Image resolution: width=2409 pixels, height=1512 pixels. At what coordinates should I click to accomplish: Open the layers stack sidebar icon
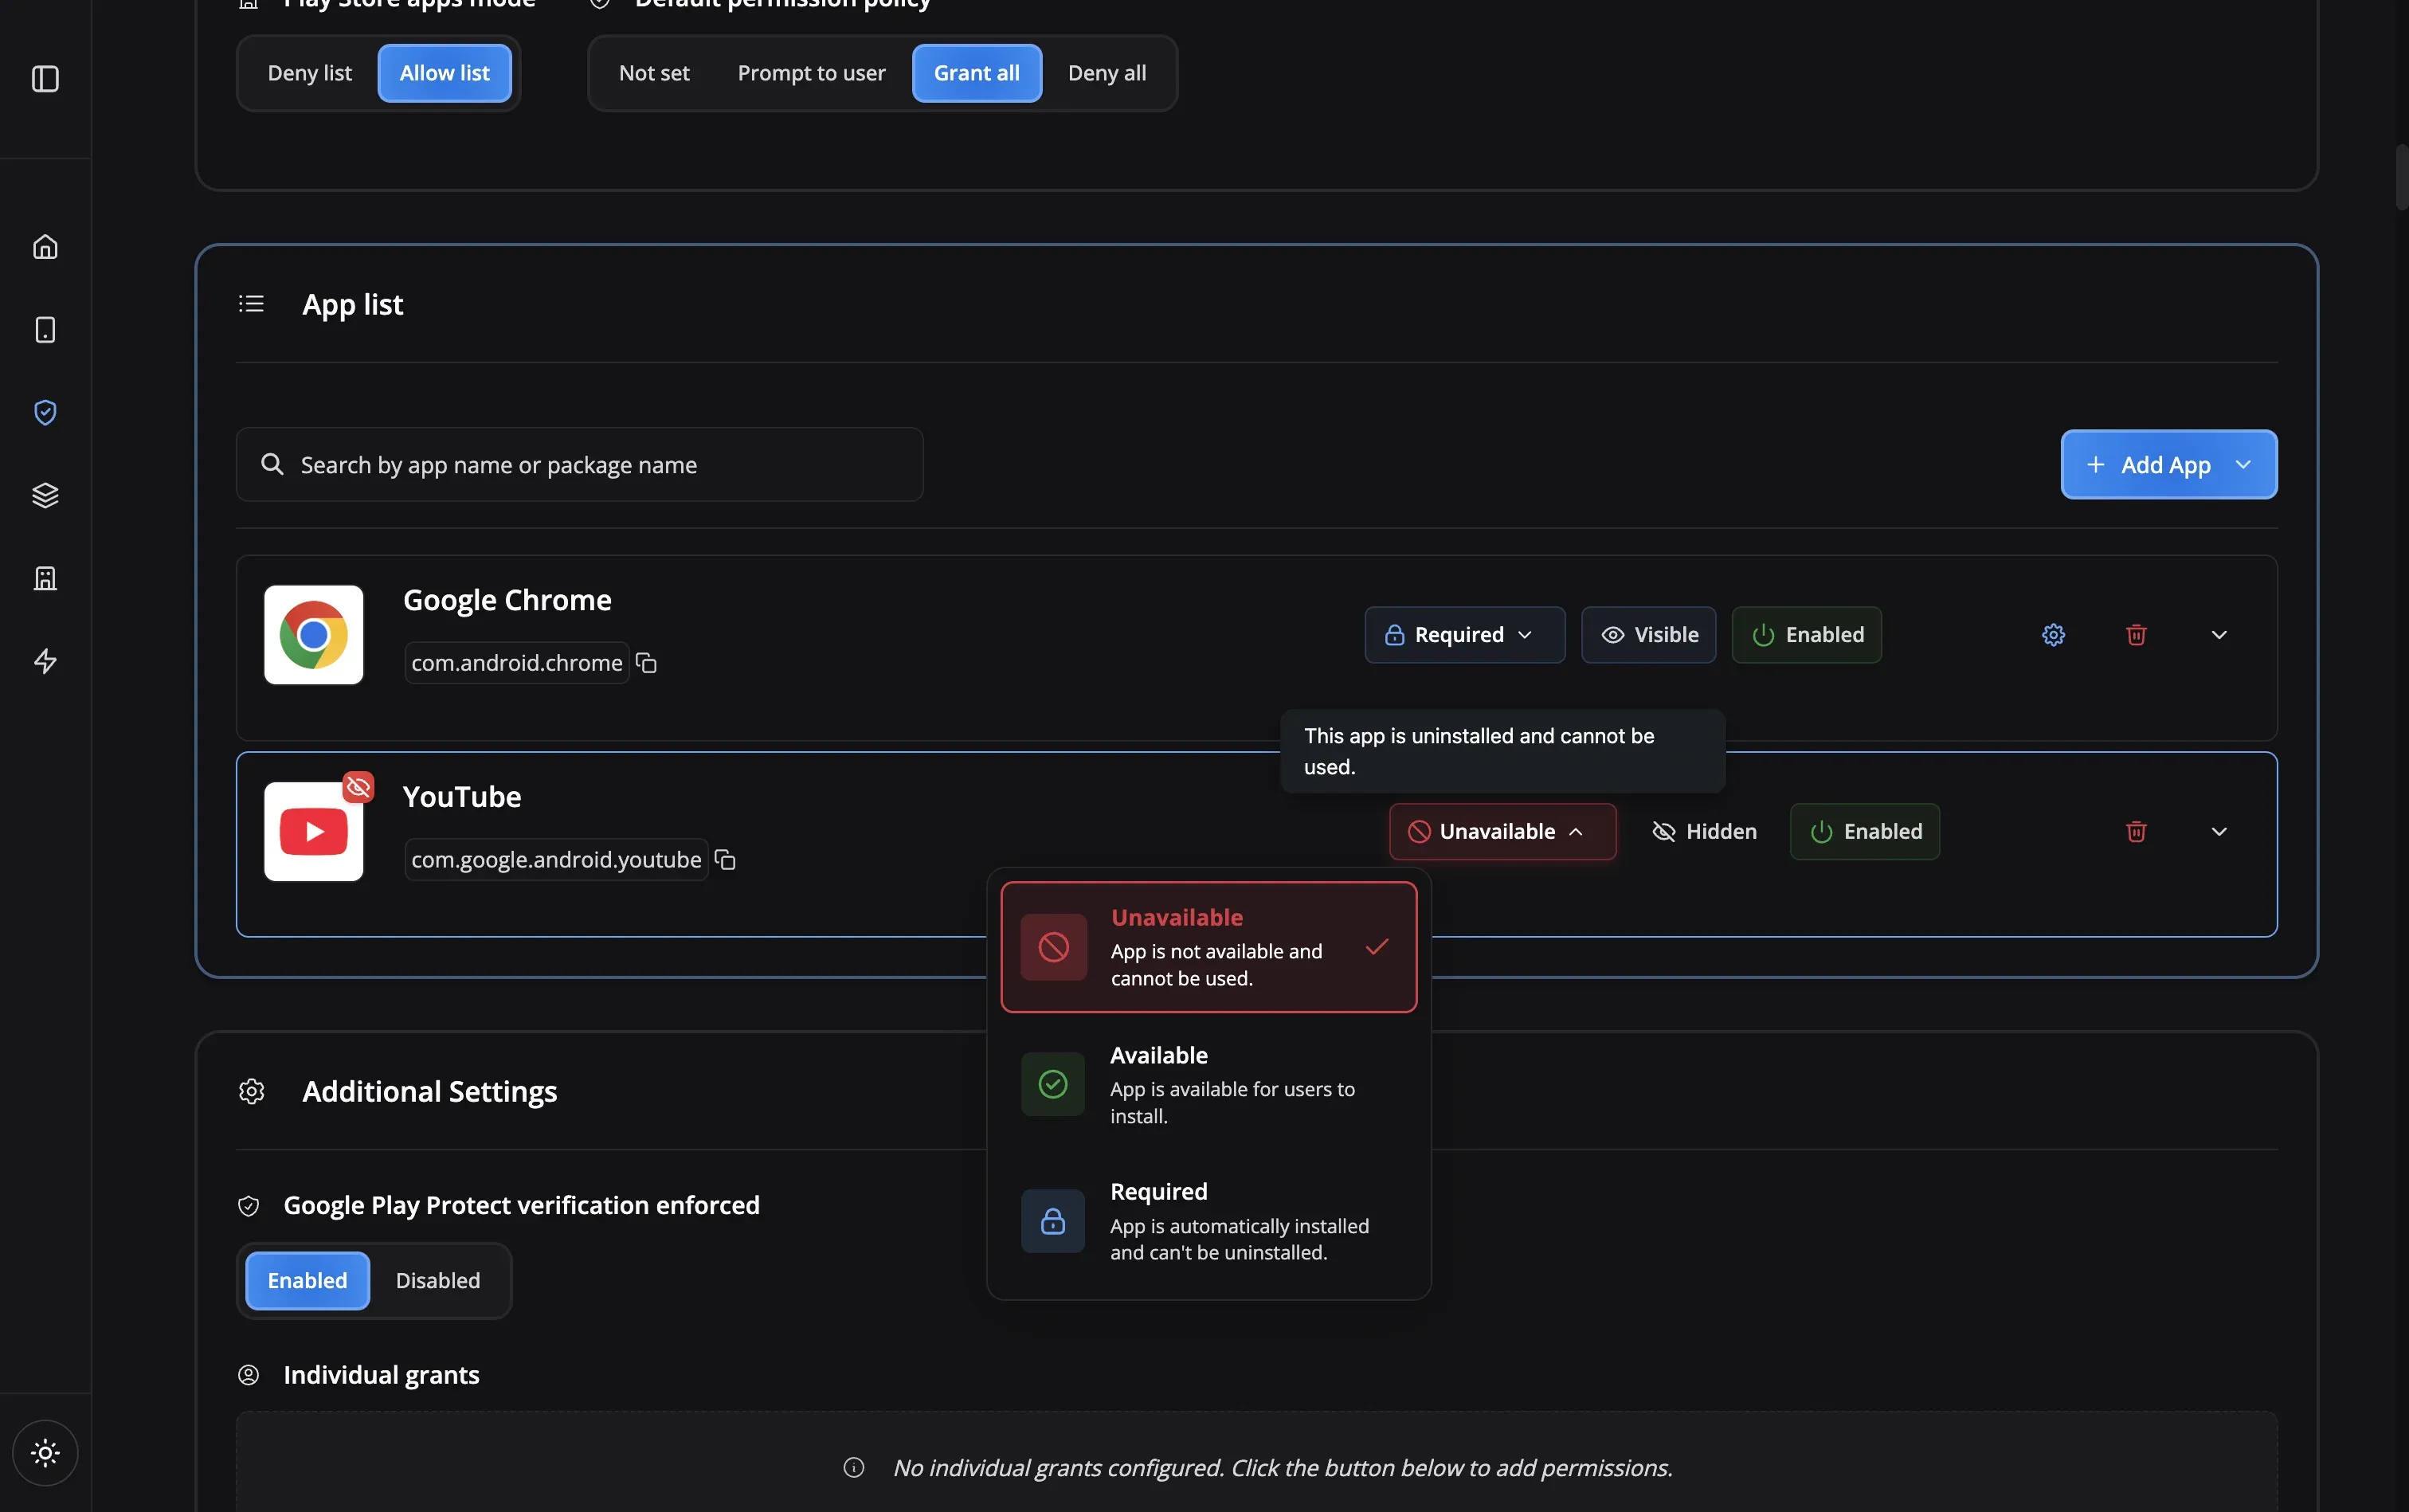pos(45,495)
